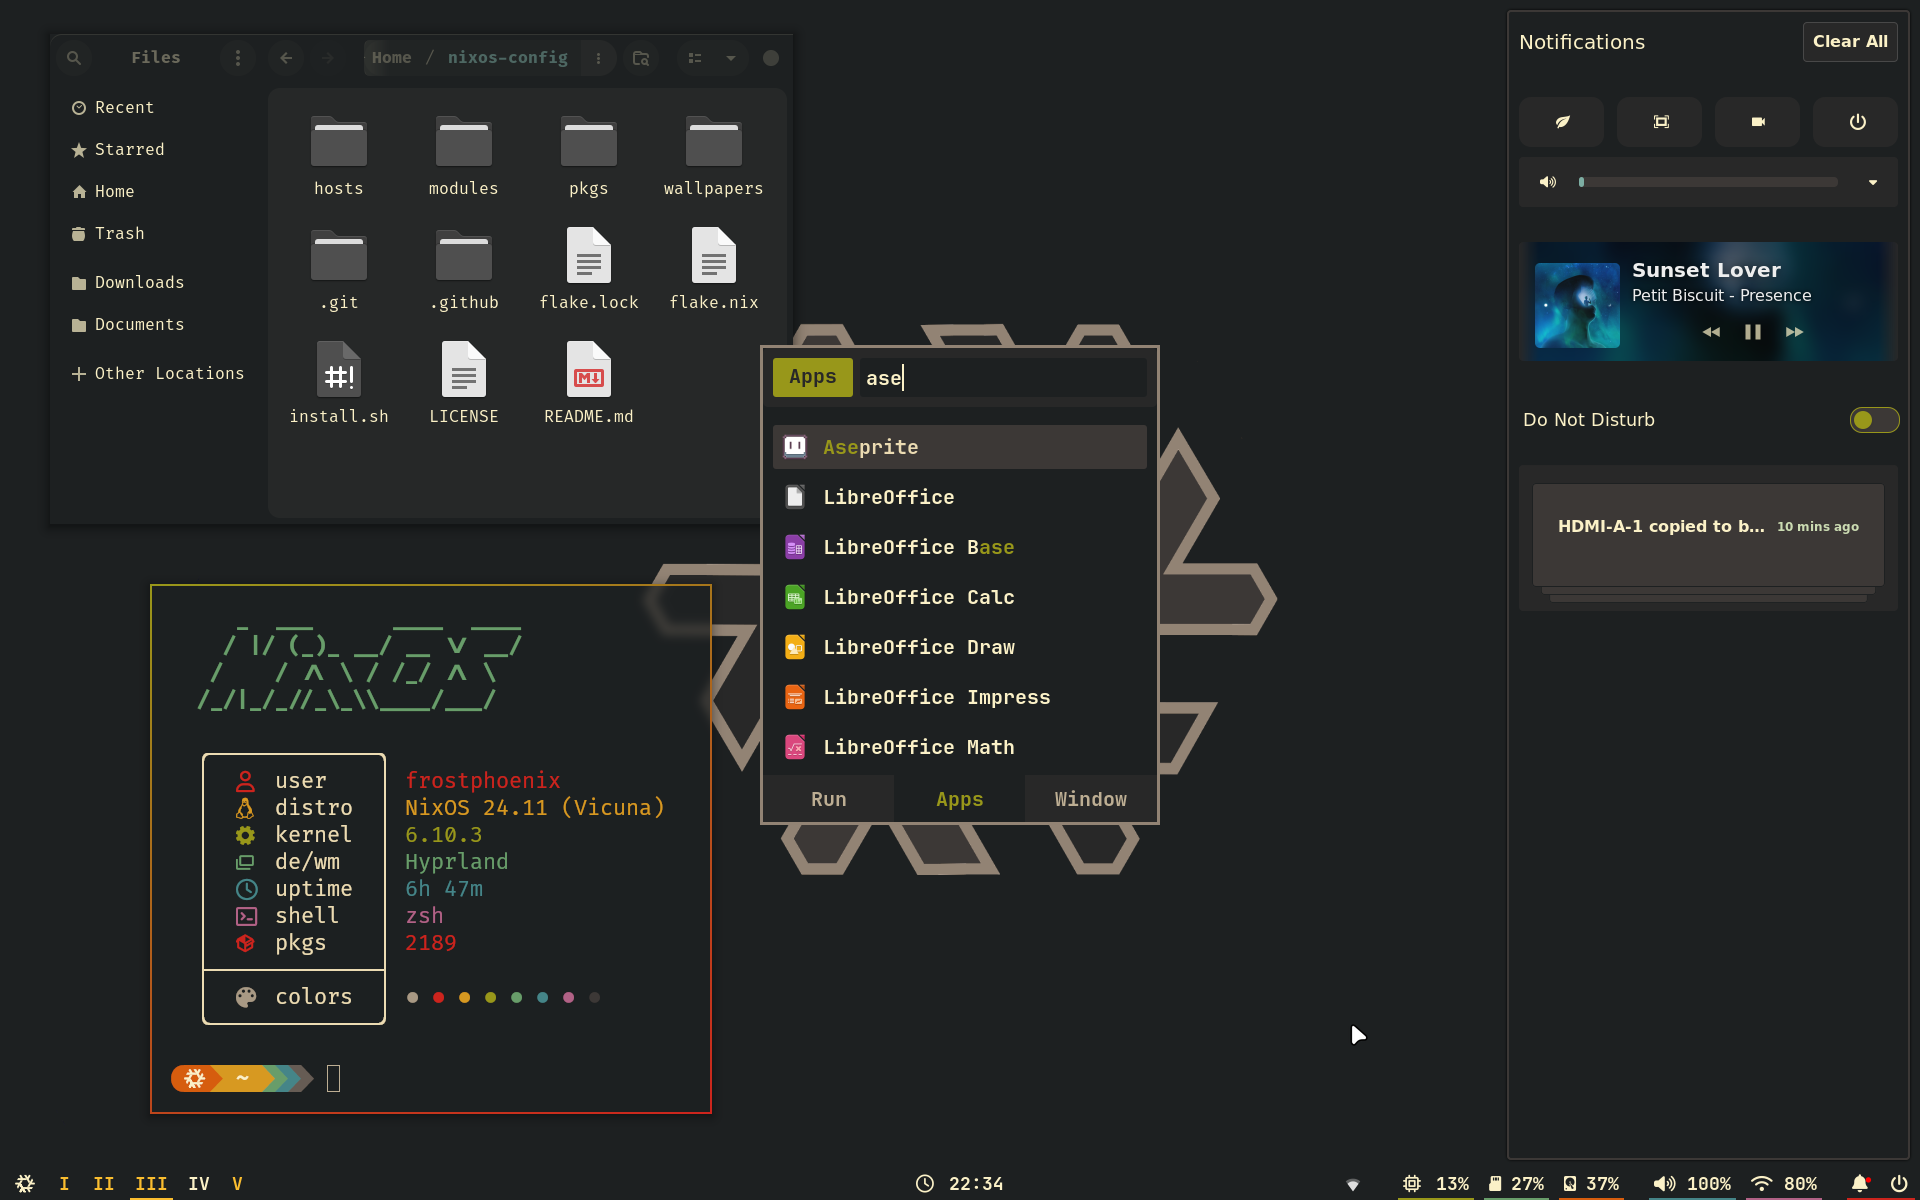The image size is (1920, 1200).
Task: Expand the volume output dropdown arrow
Action: 1872,182
